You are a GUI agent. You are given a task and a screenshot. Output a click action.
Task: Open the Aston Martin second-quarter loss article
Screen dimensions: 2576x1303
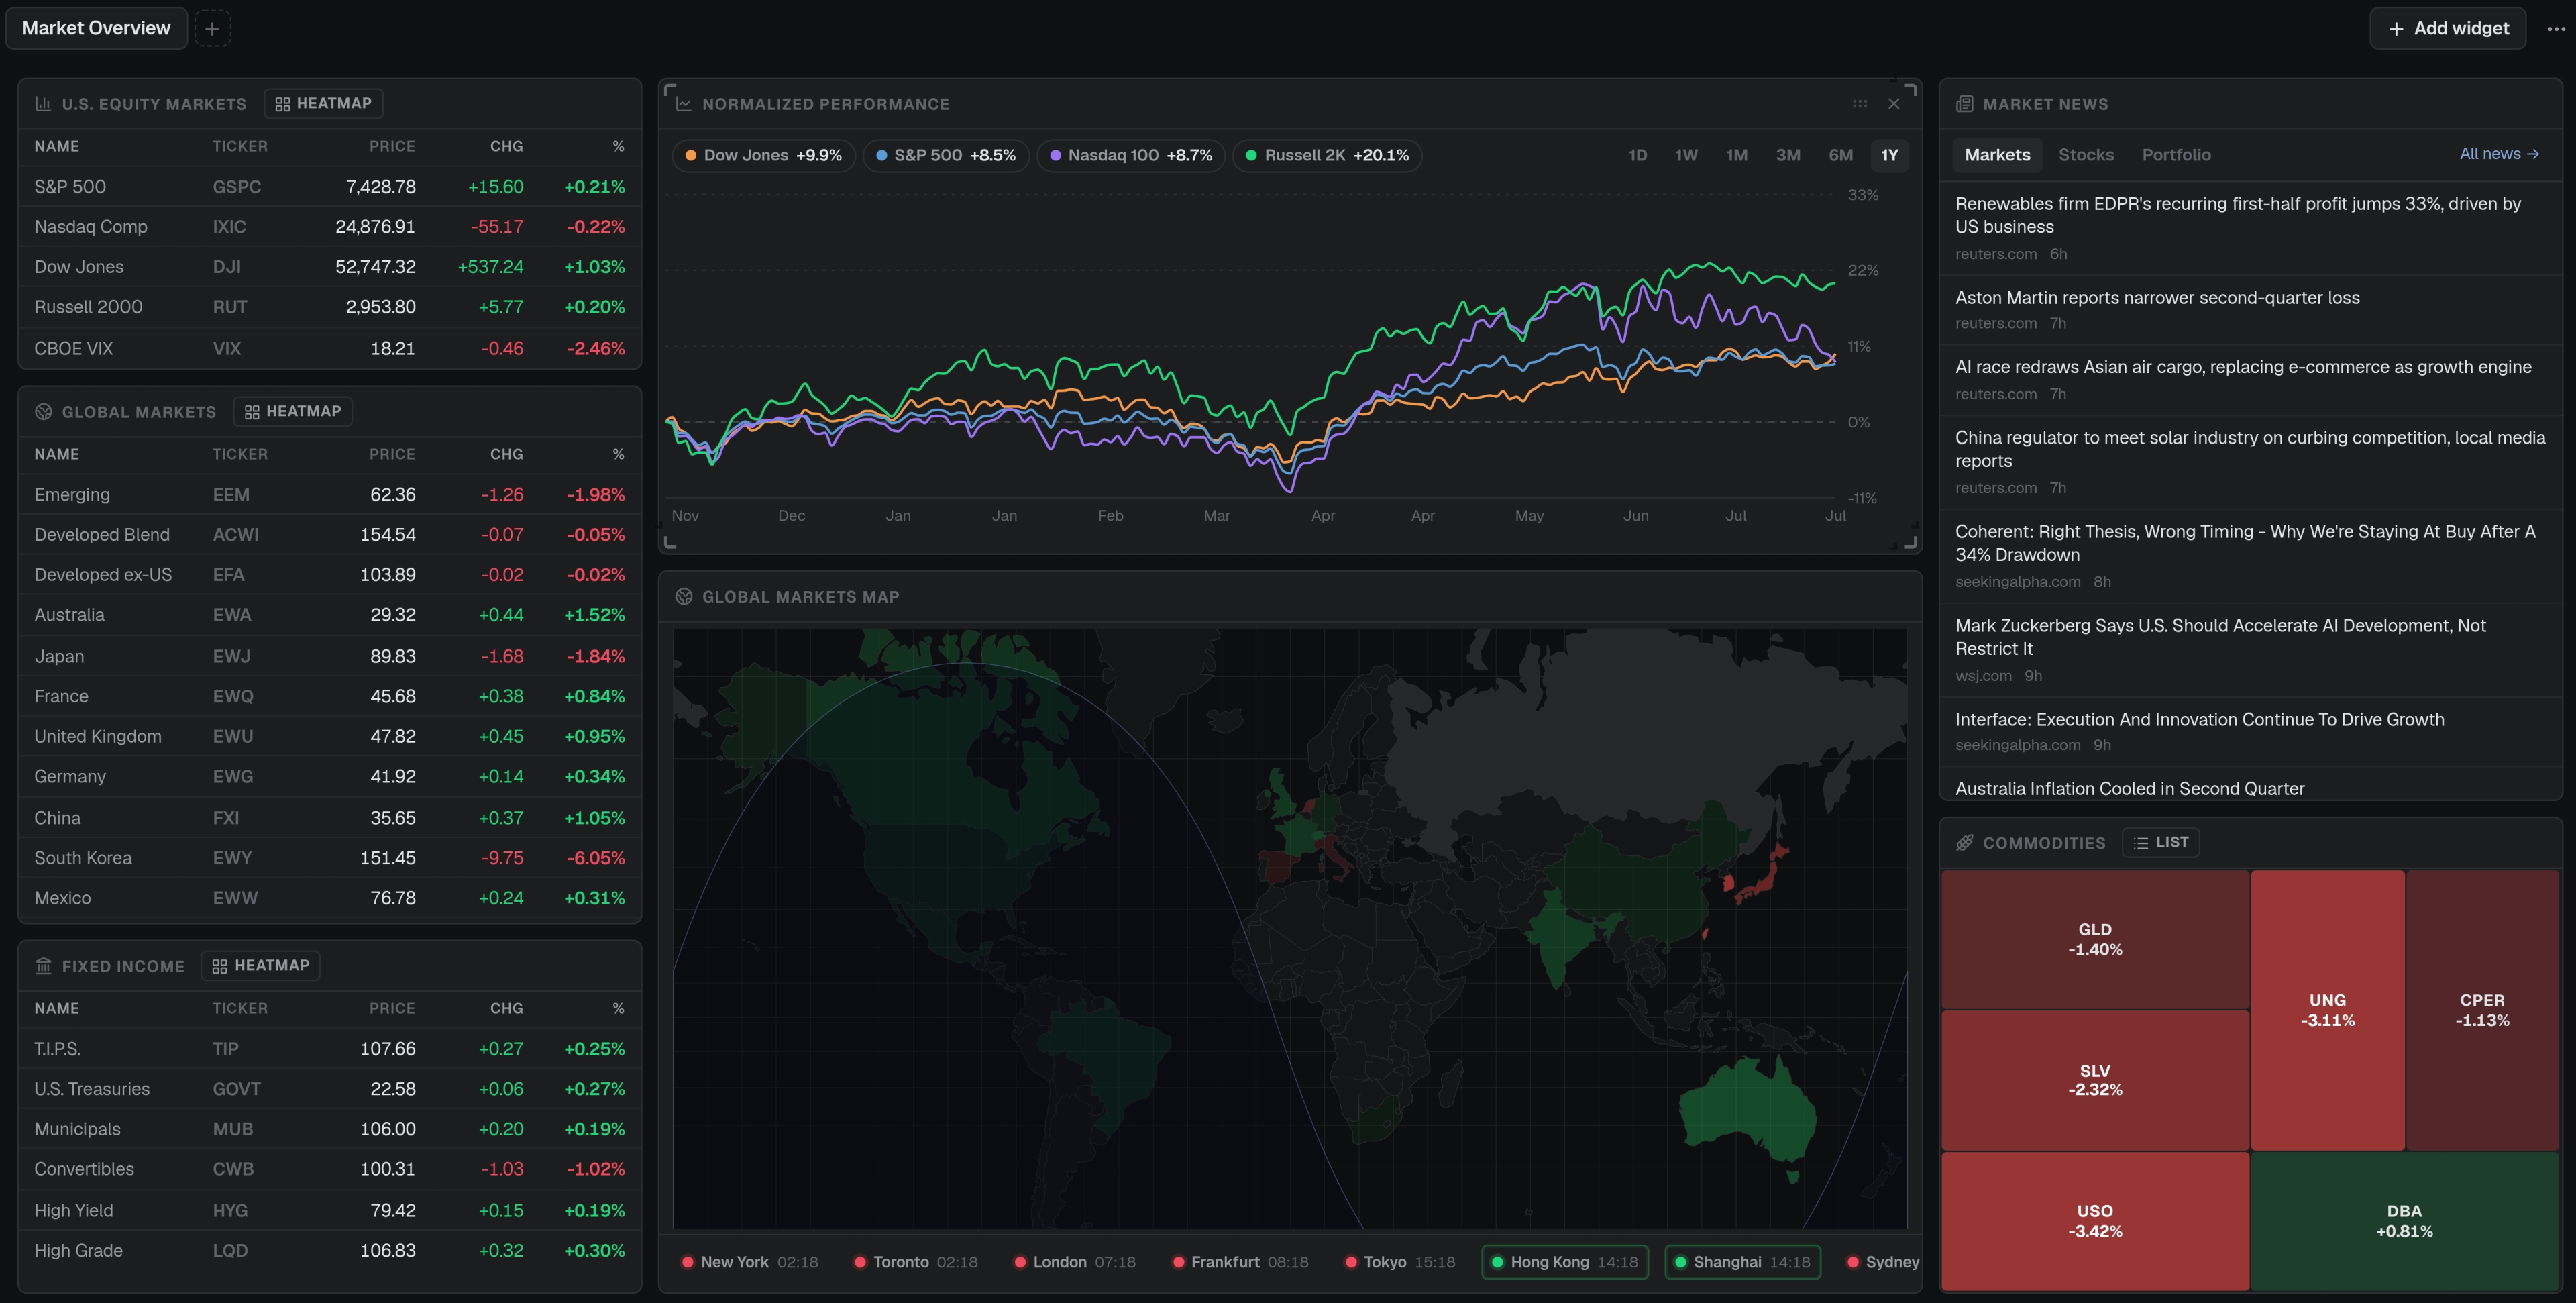pos(2250,310)
